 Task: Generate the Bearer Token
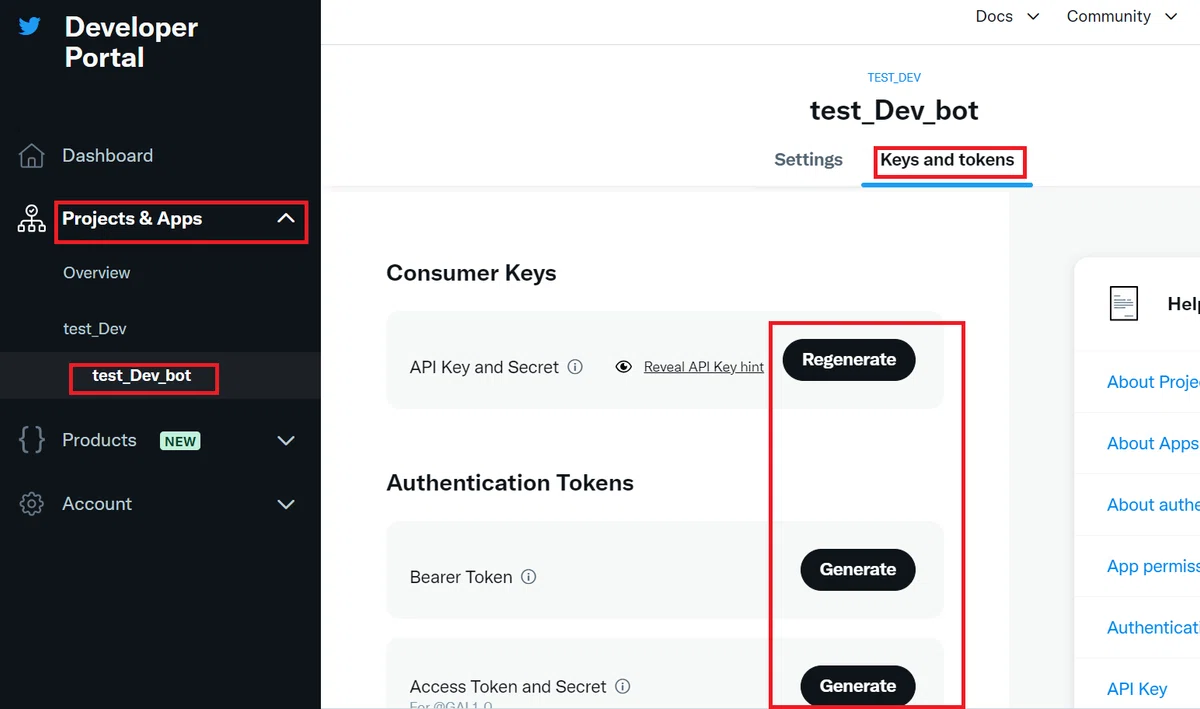coord(858,570)
